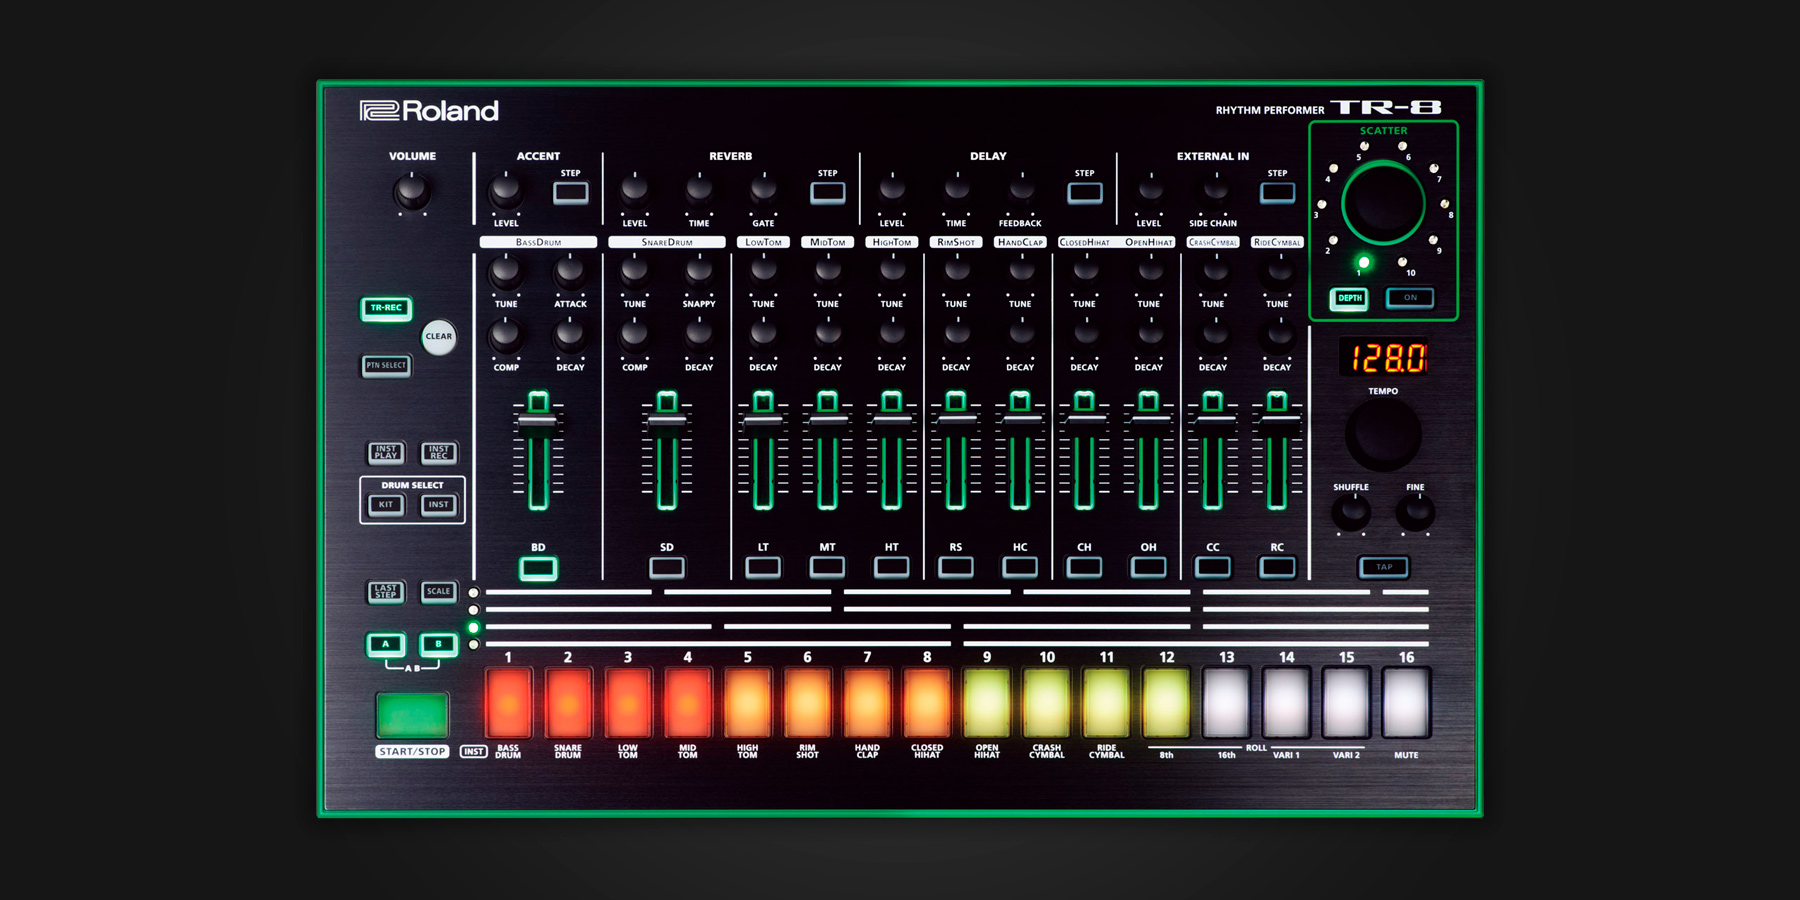The width and height of the screenshot is (1800, 900).
Task: Click the Bass Drum TUNE knob
Action: [x=506, y=271]
